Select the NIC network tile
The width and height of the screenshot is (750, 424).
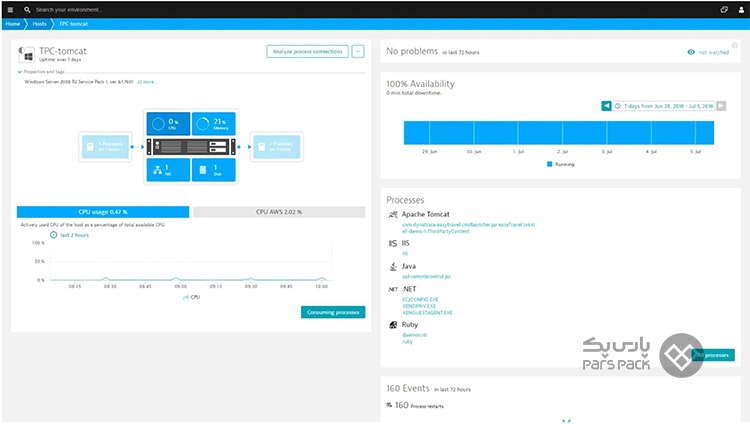point(168,170)
